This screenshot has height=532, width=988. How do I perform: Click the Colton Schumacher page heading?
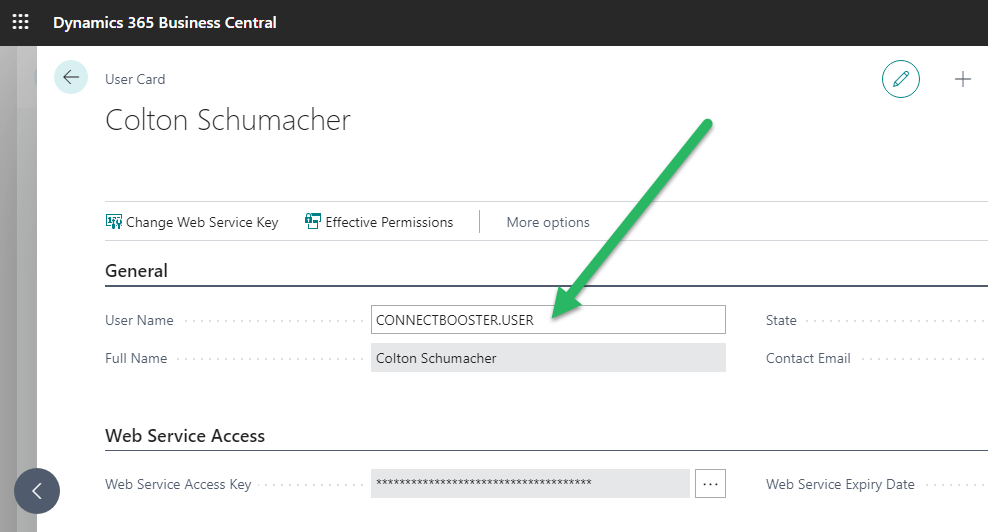(227, 120)
